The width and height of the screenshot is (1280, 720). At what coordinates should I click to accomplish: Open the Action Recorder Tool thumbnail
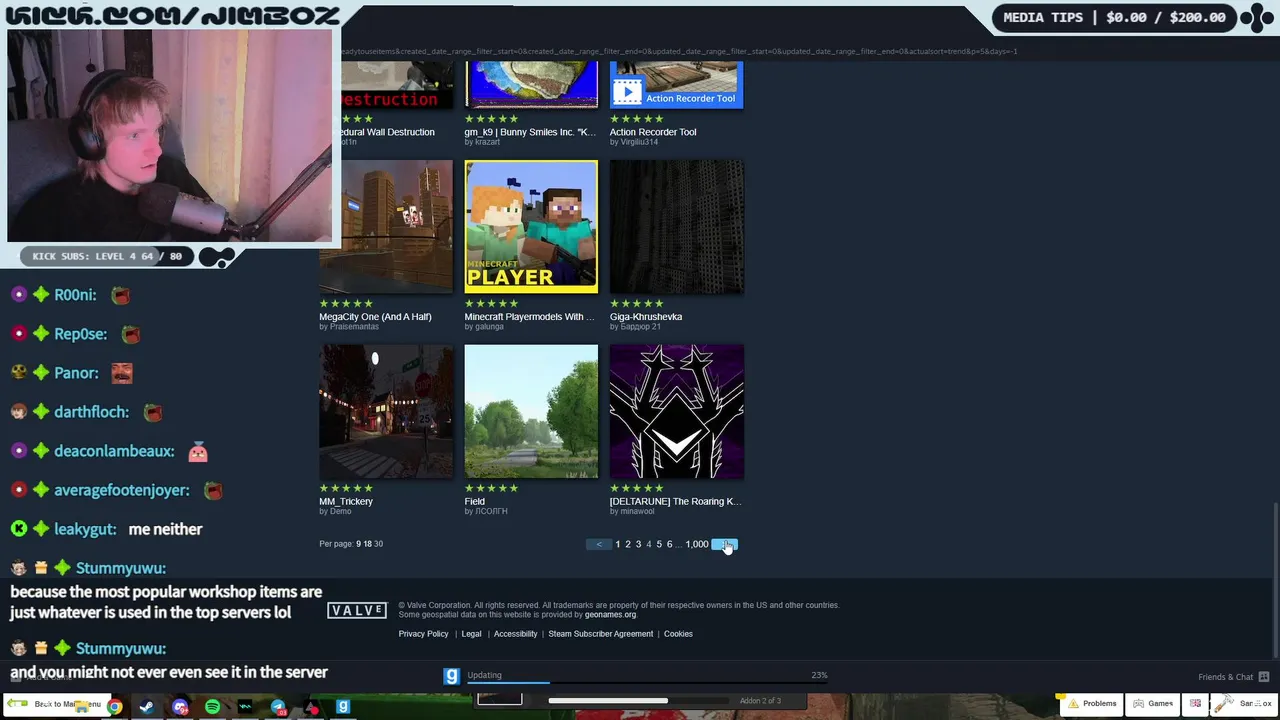[677, 85]
